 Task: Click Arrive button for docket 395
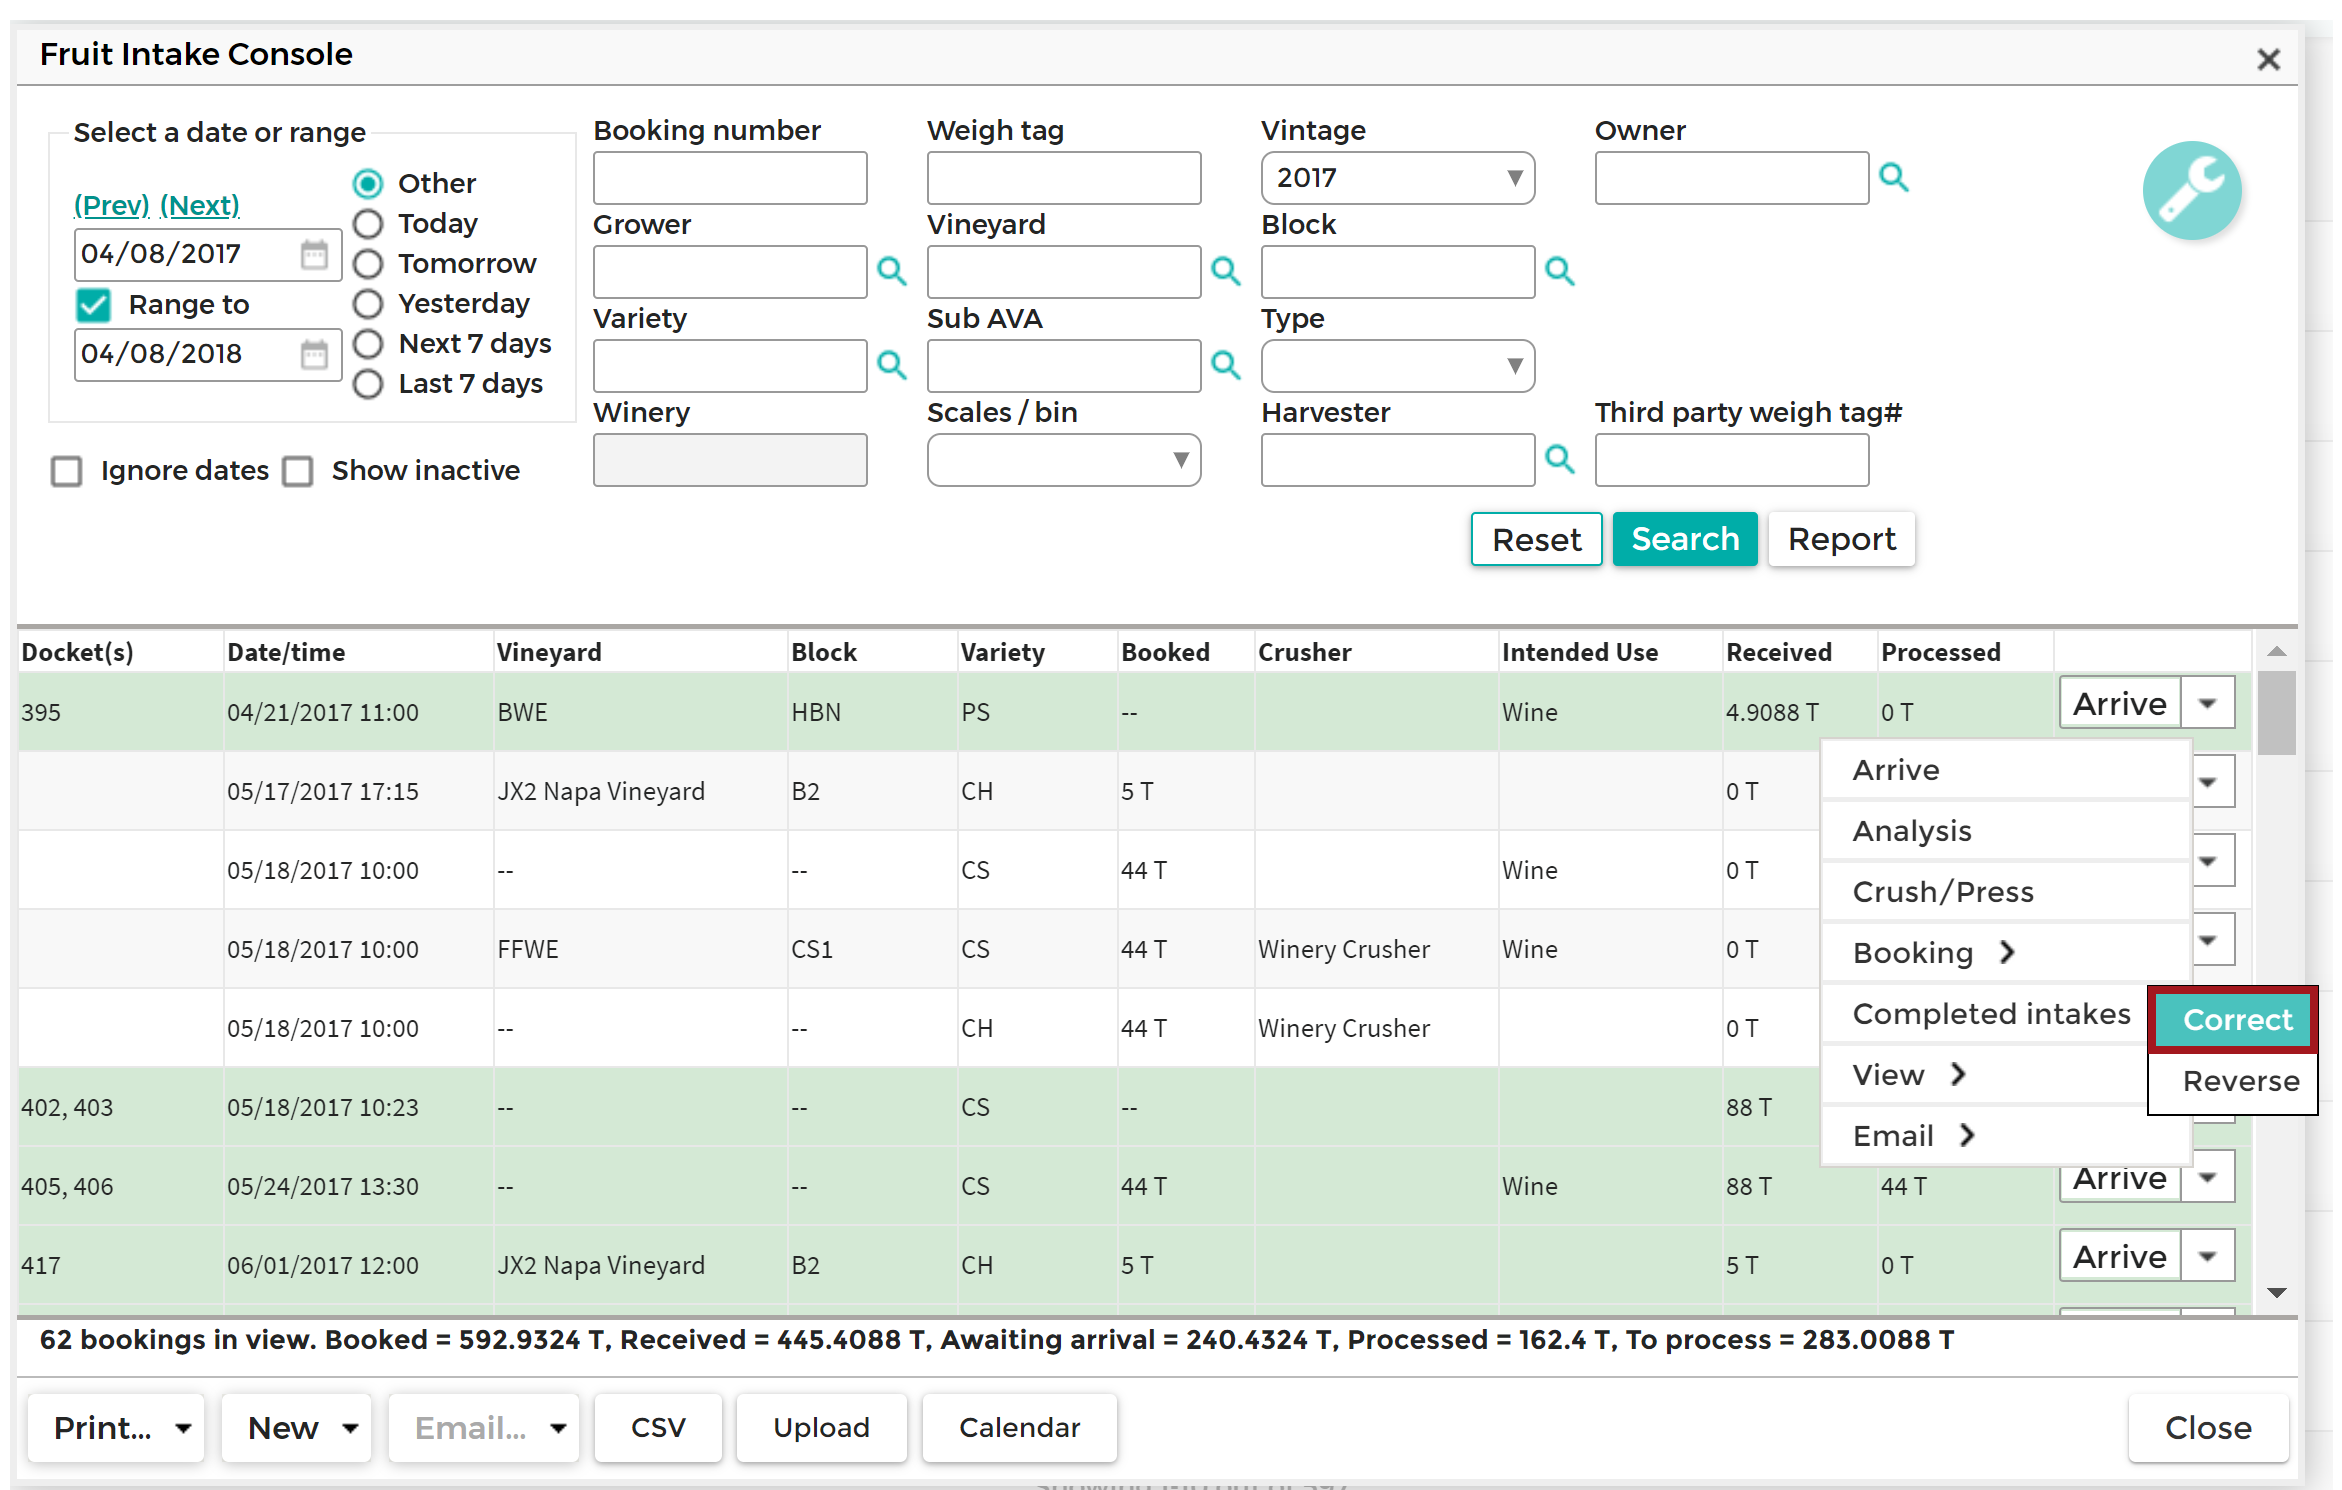click(2120, 703)
